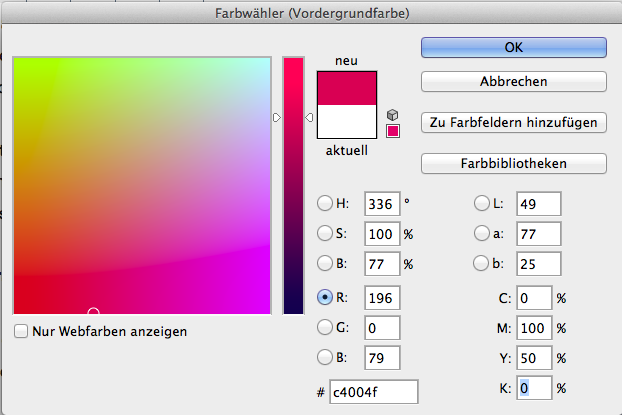Click the vertical color spectrum slider strip
622x415 pixels.
[293, 186]
